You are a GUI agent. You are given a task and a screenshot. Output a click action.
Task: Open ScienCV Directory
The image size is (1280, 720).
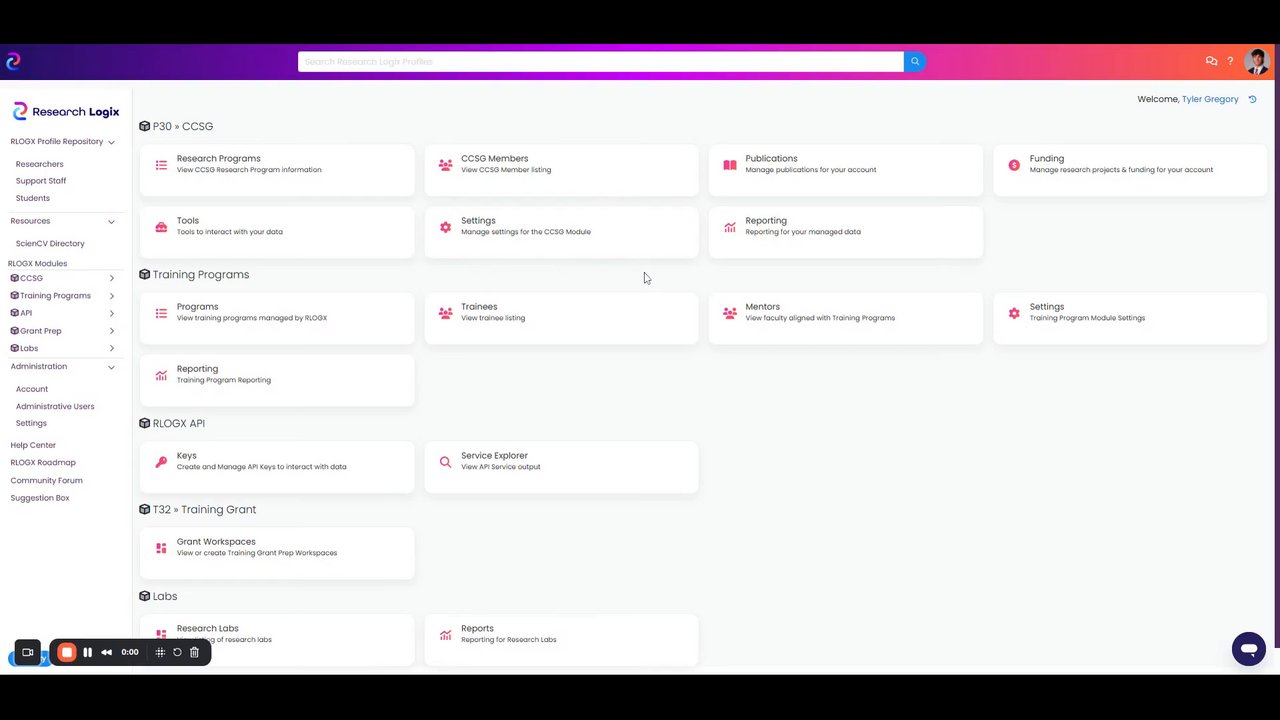[50, 243]
